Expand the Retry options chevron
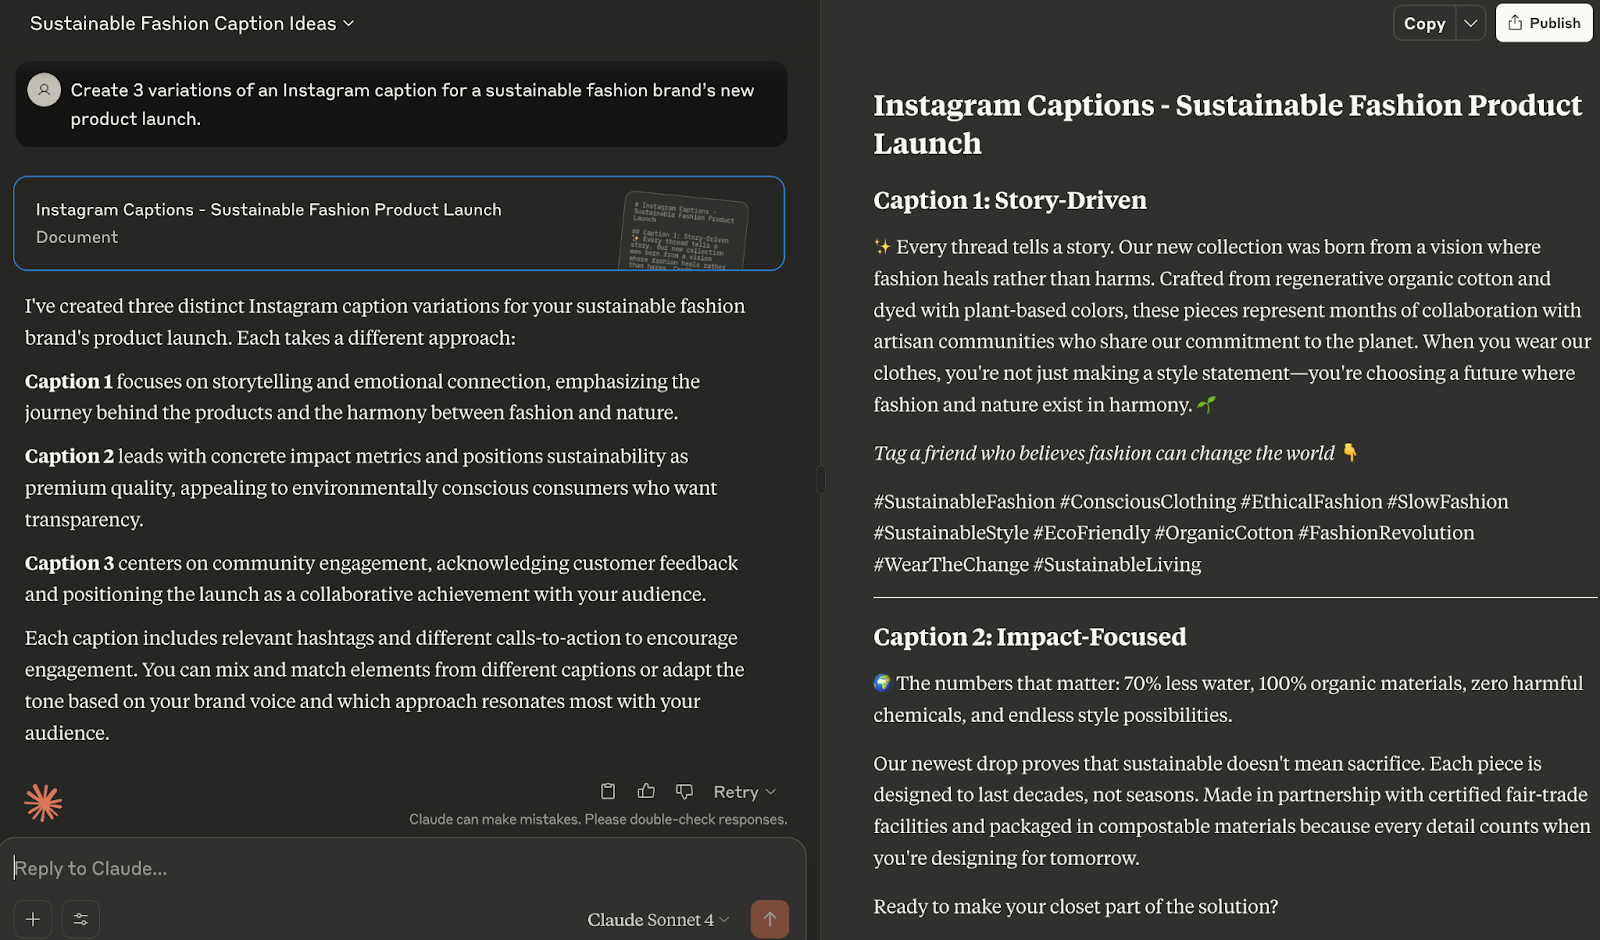The width and height of the screenshot is (1600, 940). pos(771,792)
